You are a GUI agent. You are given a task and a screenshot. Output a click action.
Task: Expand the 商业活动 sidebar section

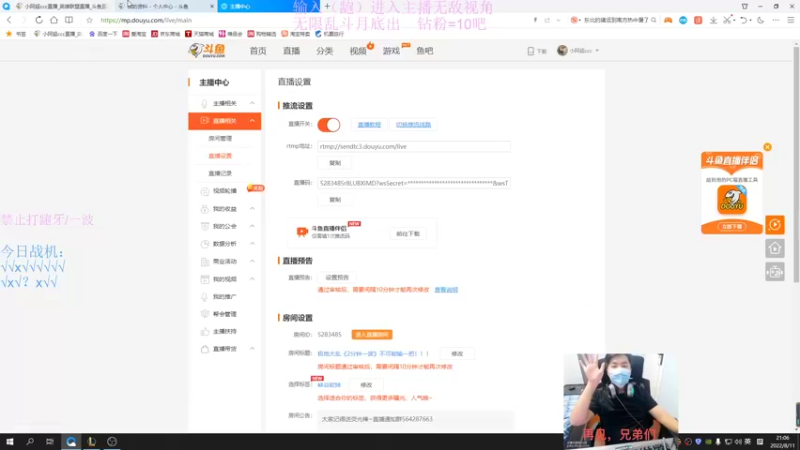tap(252, 261)
